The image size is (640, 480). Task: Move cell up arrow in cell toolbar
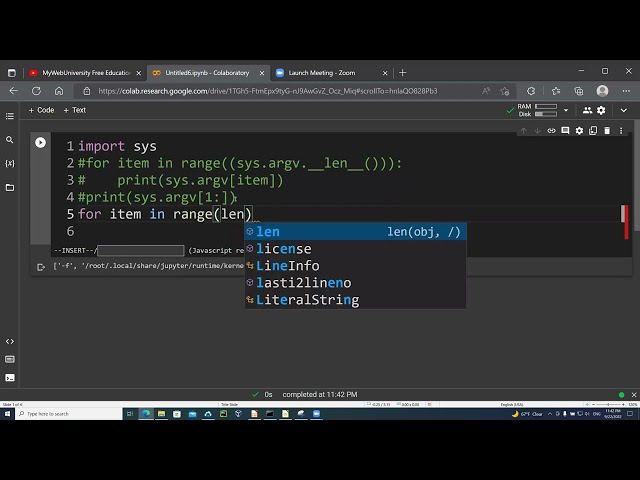click(524, 131)
